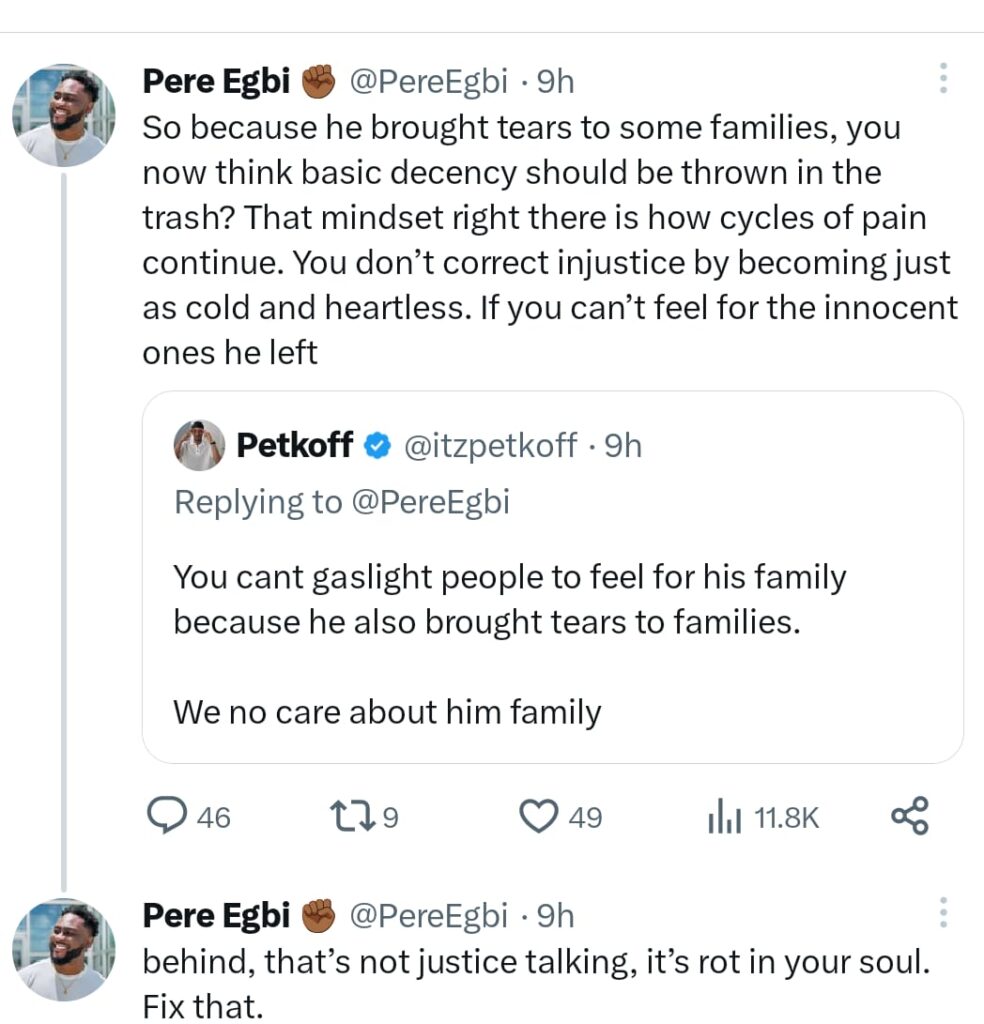Viewport: 984px width, 1024px height.
Task: Click the Pere Egbi display name at top
Action: coord(216,82)
